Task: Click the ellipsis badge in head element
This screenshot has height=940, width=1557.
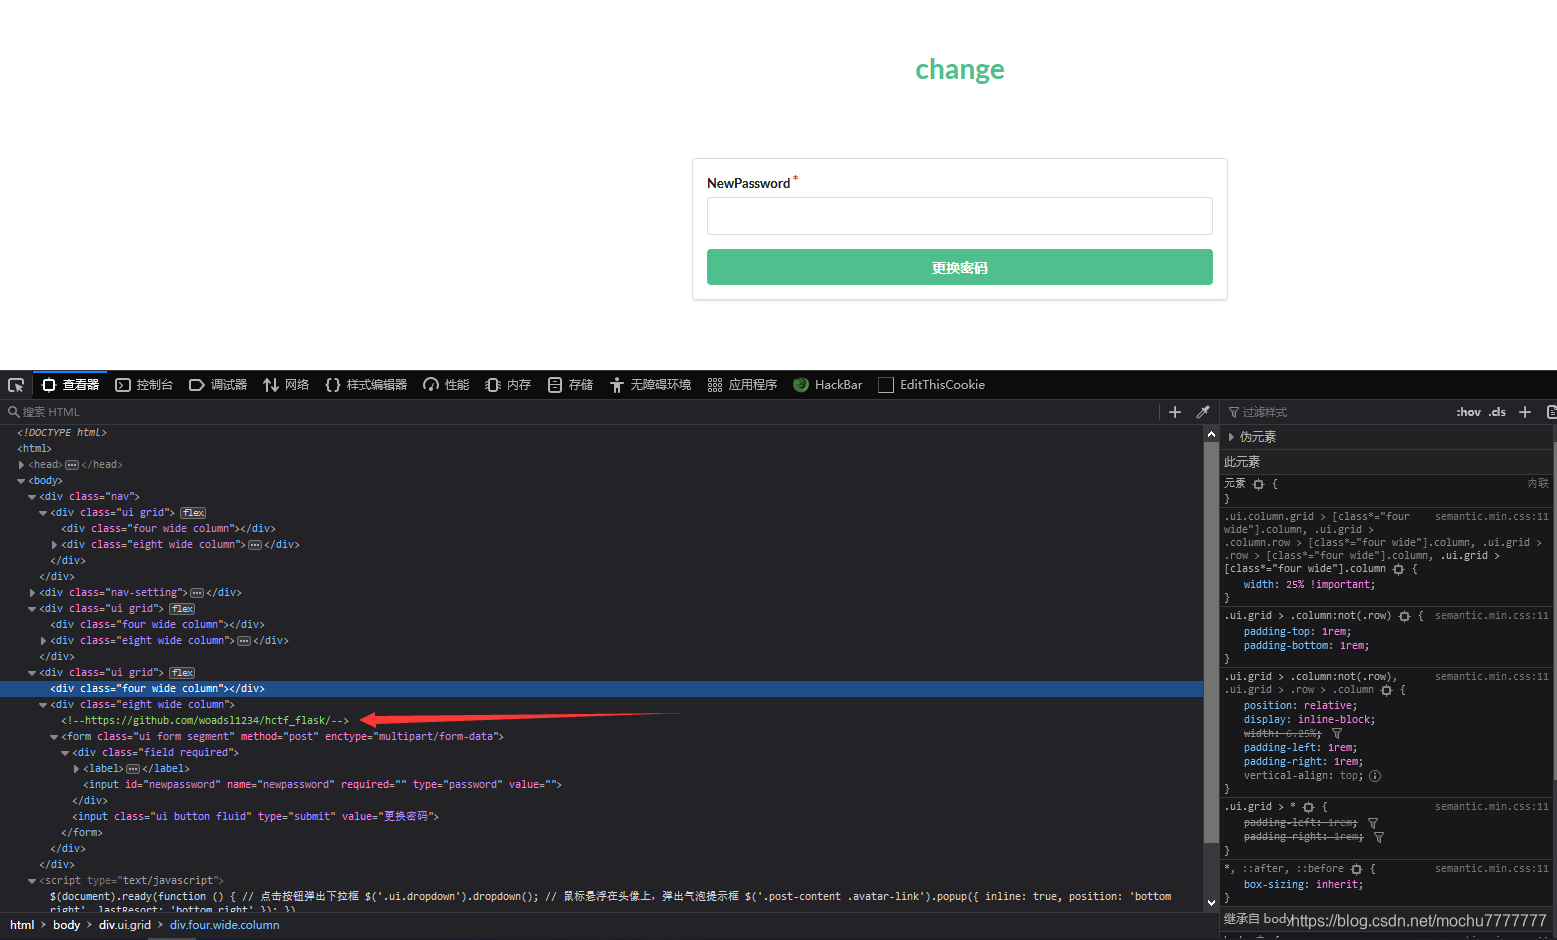Action: [x=72, y=465]
